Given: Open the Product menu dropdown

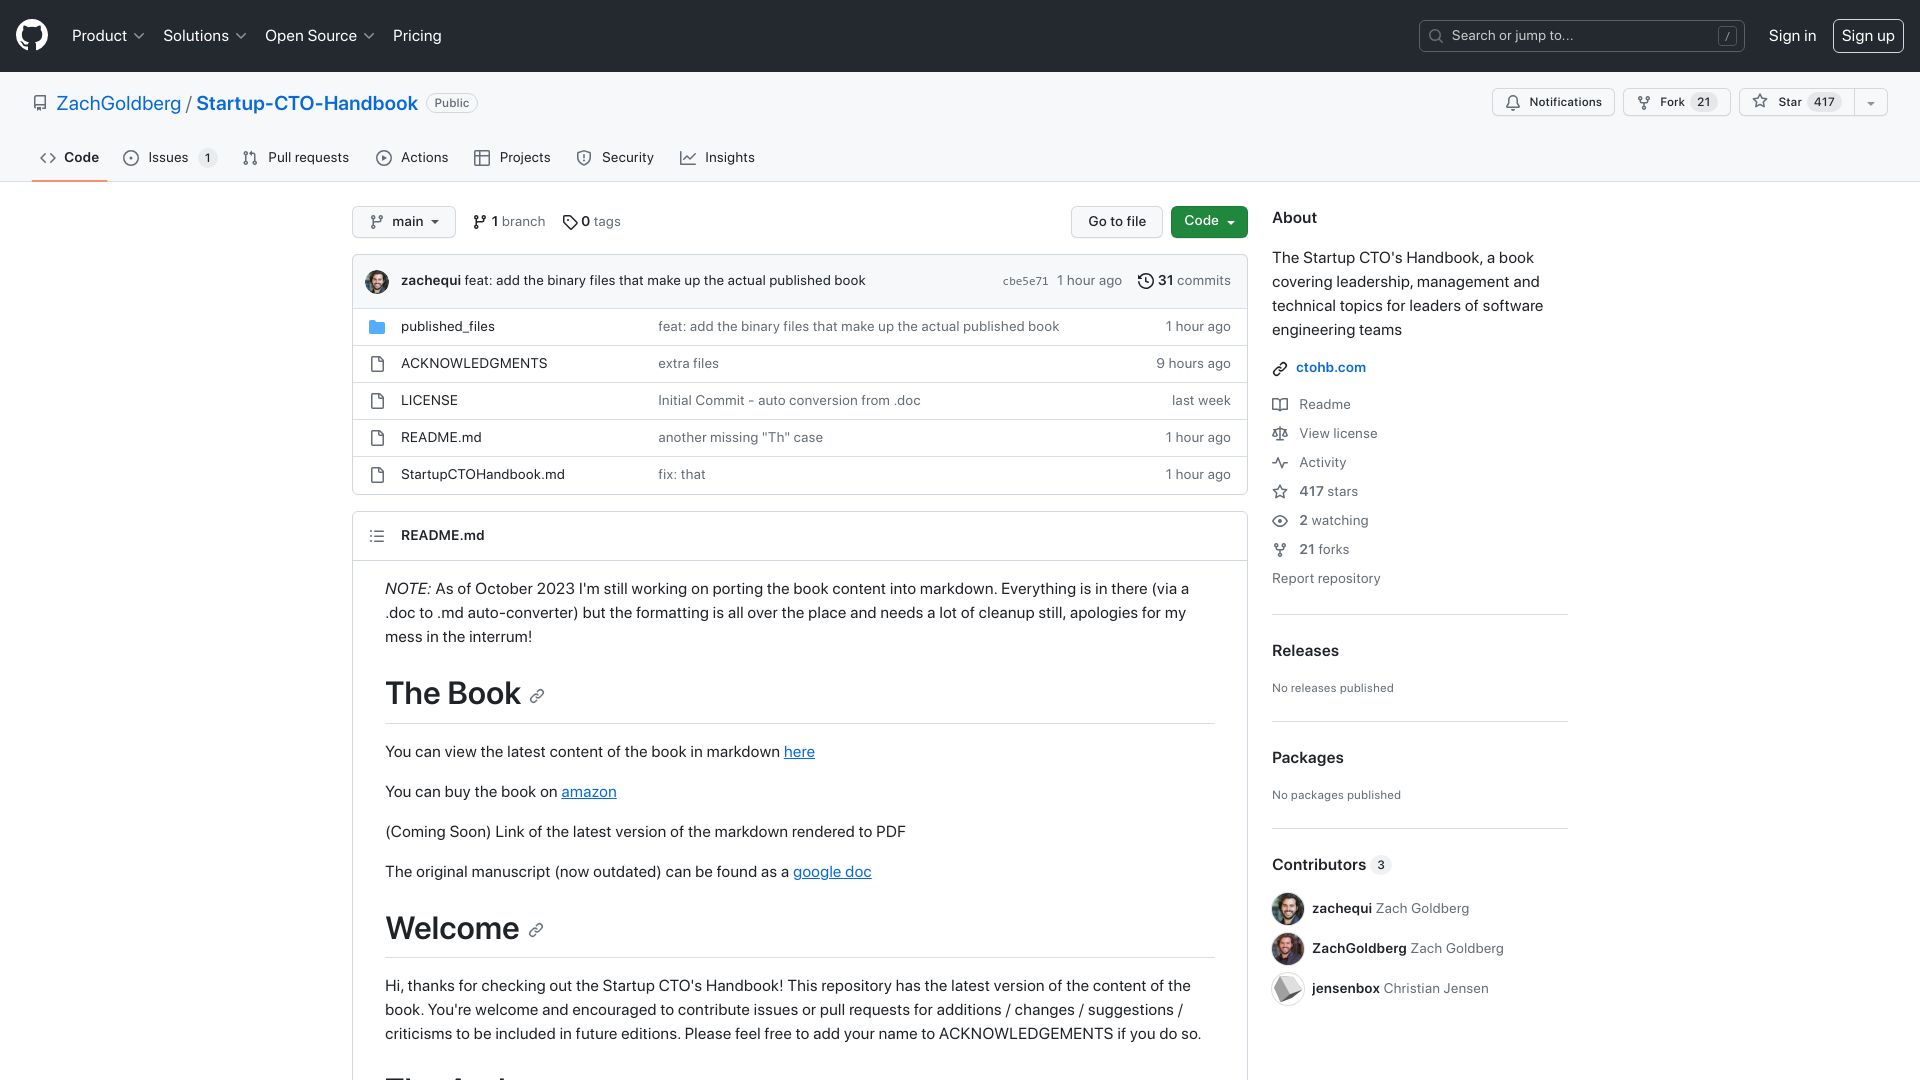Looking at the screenshot, I should click(x=108, y=36).
